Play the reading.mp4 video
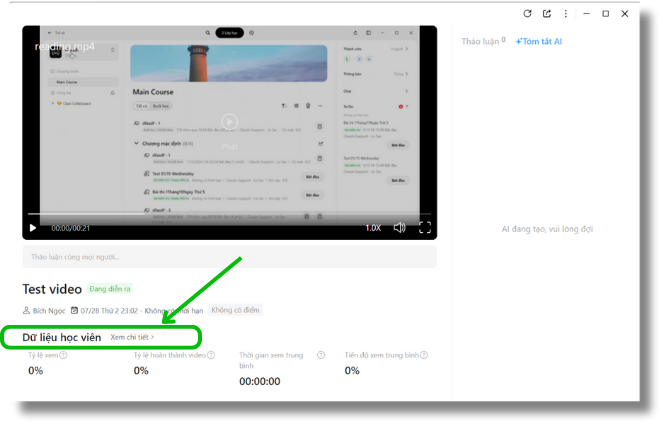This screenshot has height=426, width=672. 33,228
